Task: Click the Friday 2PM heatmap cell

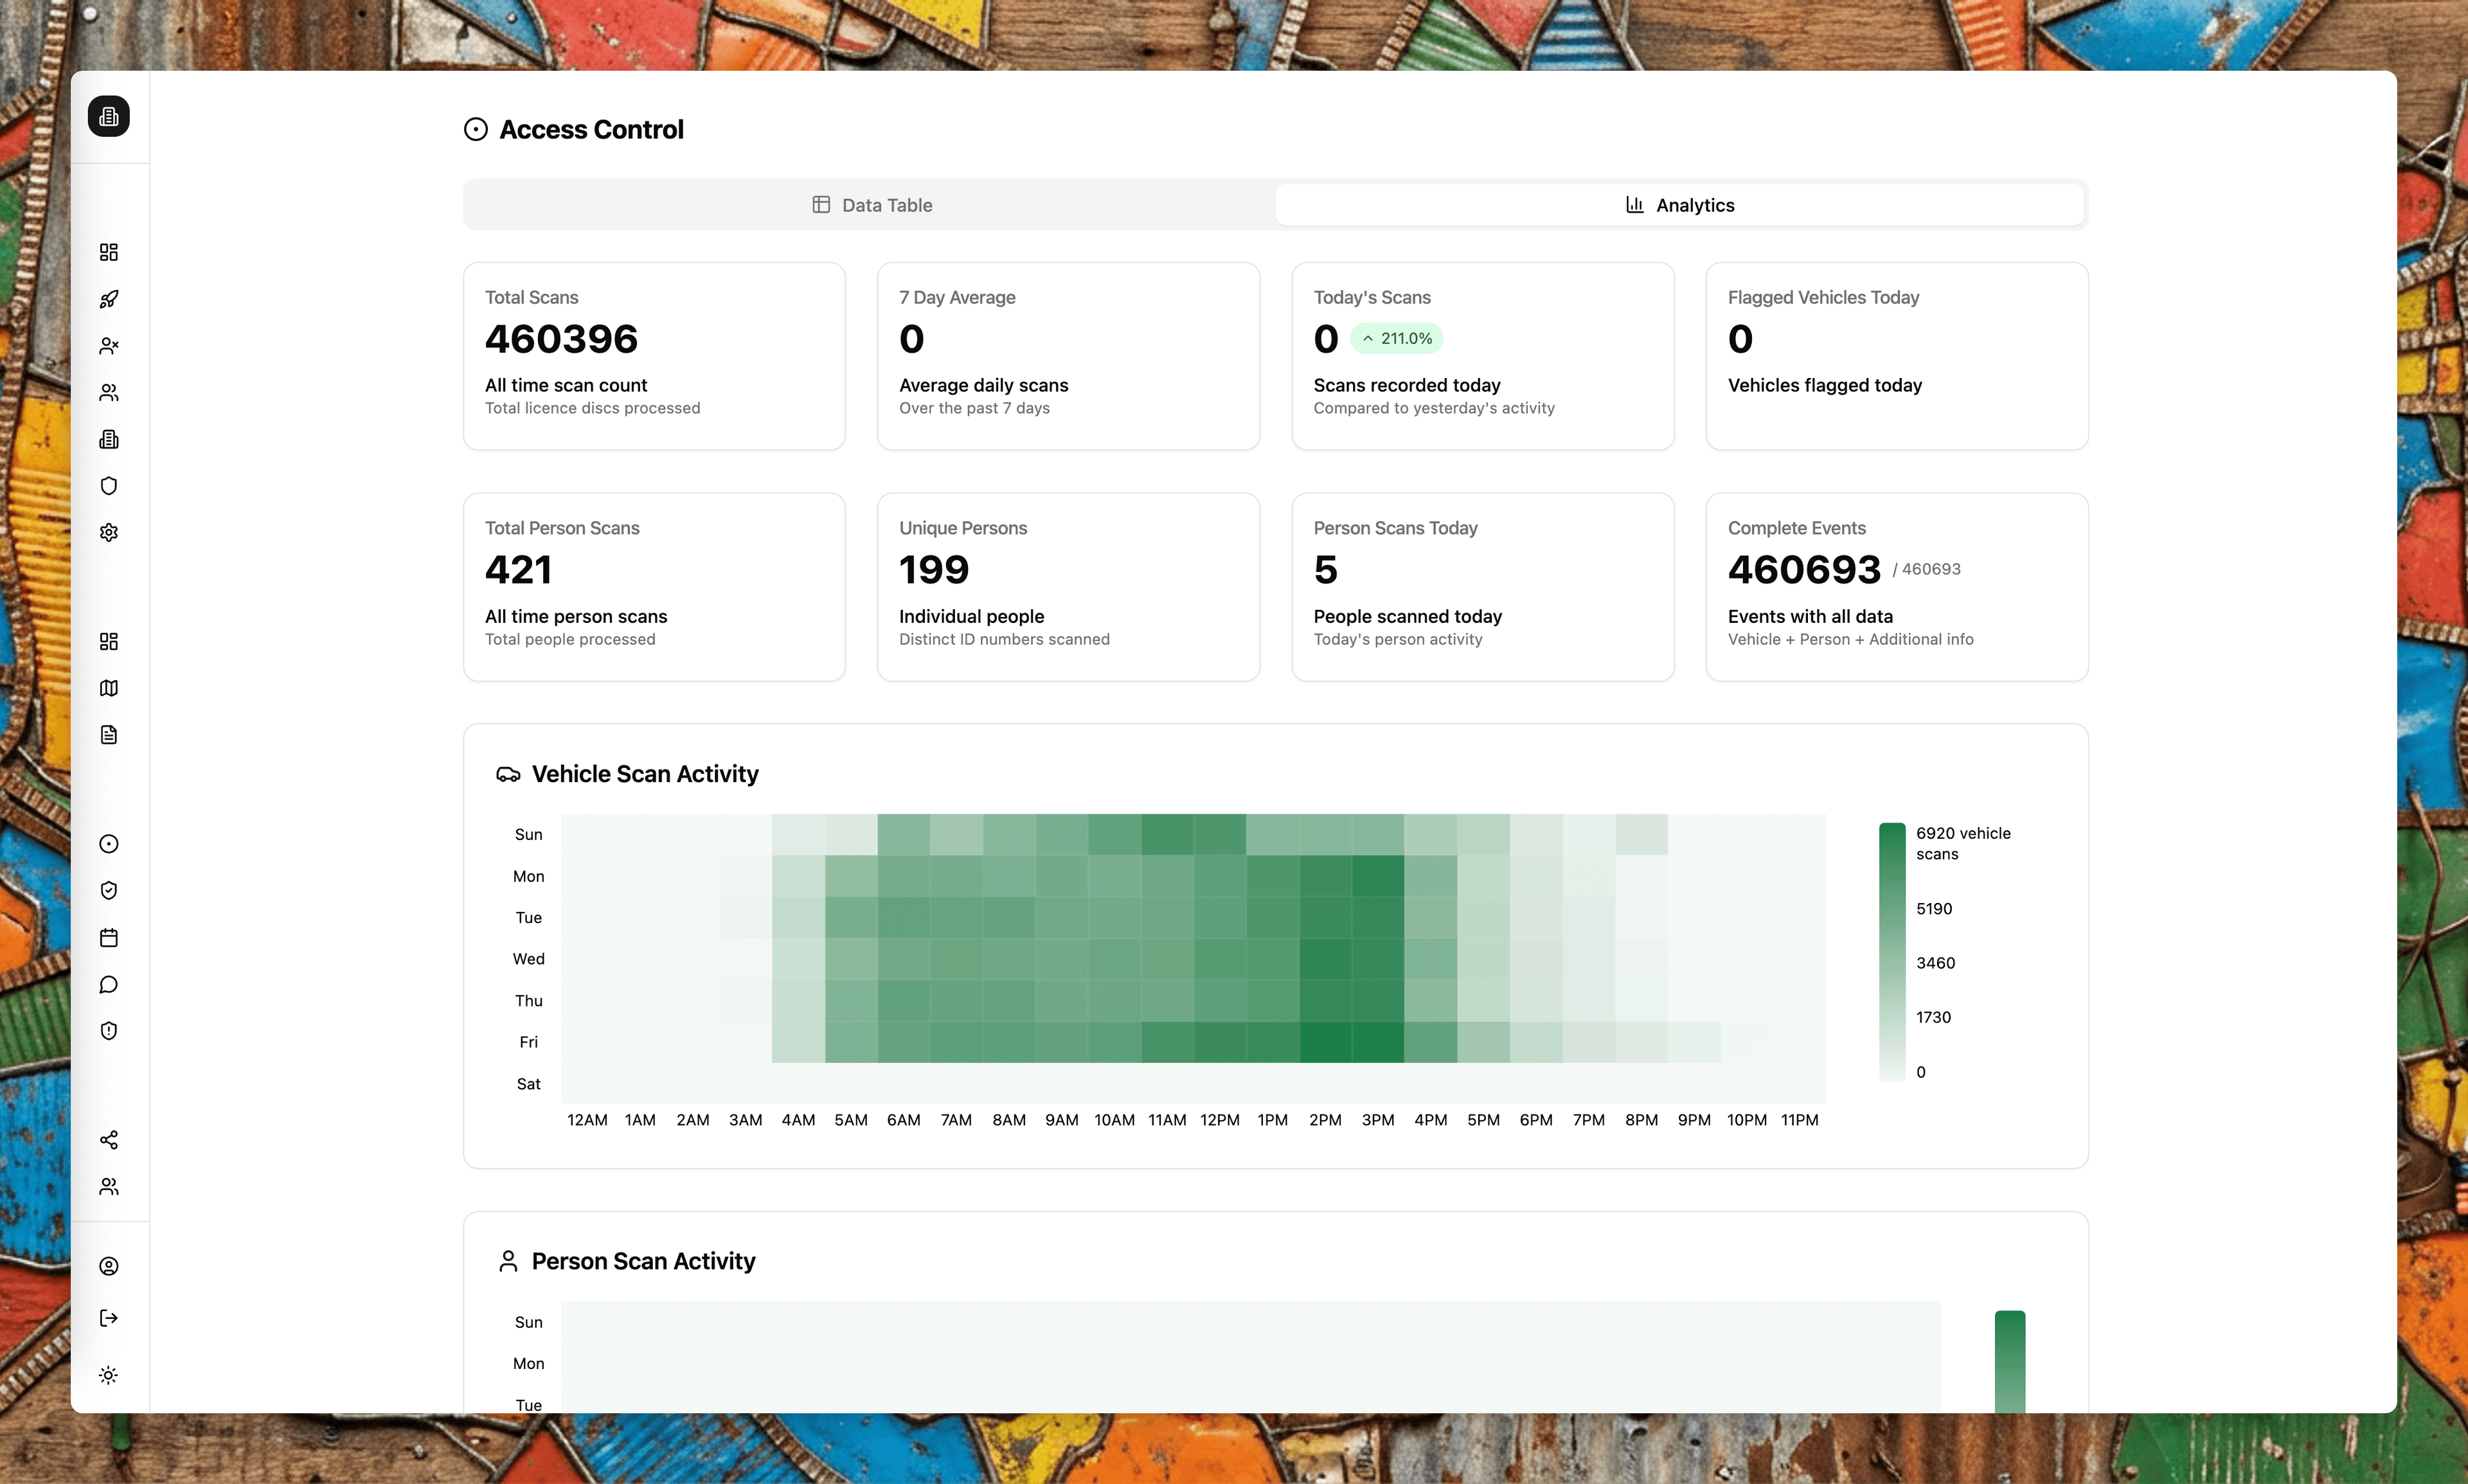Action: [x=1325, y=1042]
